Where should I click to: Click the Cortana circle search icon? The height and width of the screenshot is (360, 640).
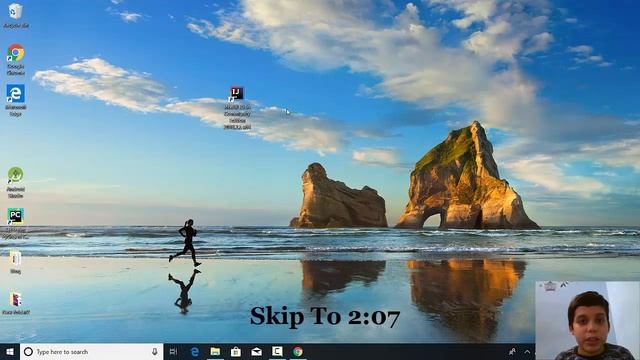click(28, 351)
